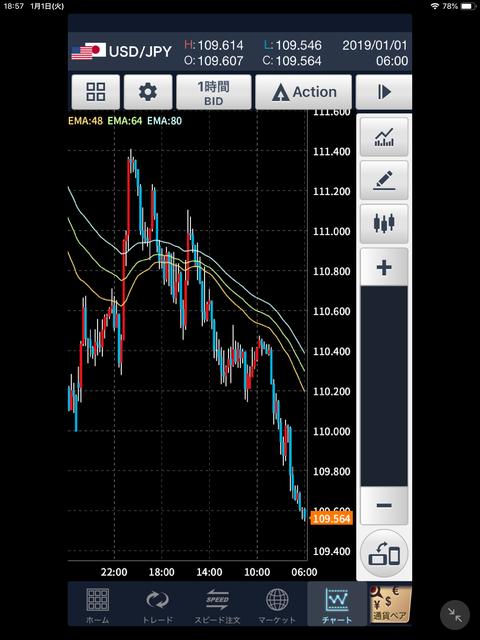The image size is (480, 640).
Task: Tap the 109.400 price axis label
Action: tap(332, 551)
